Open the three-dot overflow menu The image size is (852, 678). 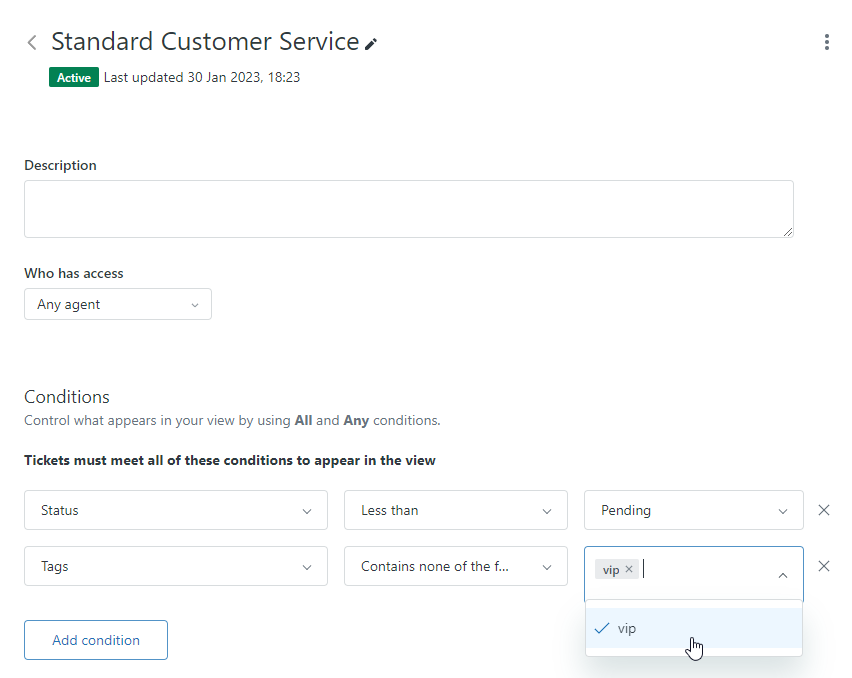pyautogui.click(x=827, y=42)
